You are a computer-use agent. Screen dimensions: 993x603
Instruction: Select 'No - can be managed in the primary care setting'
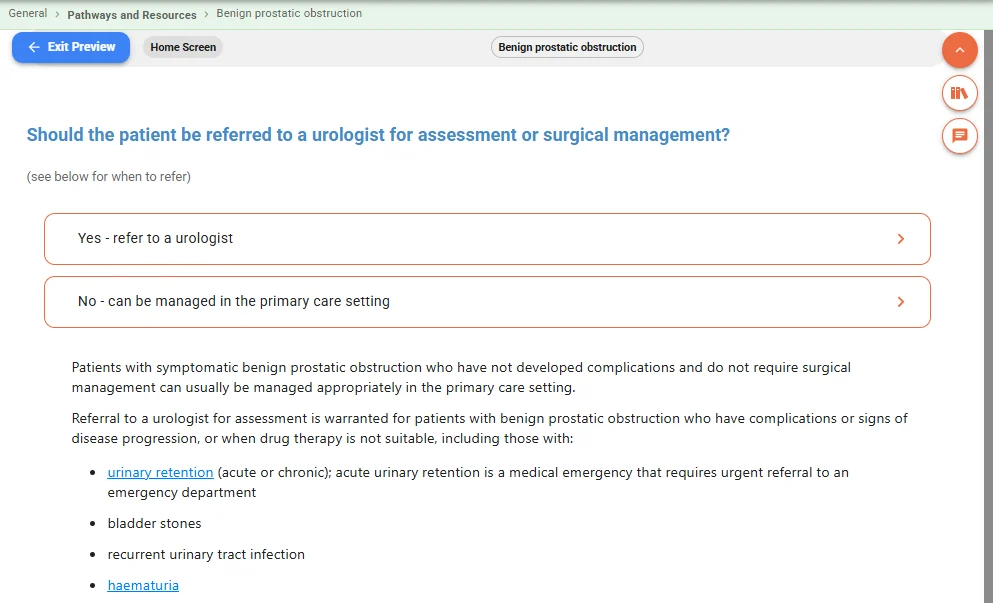[x=487, y=302]
